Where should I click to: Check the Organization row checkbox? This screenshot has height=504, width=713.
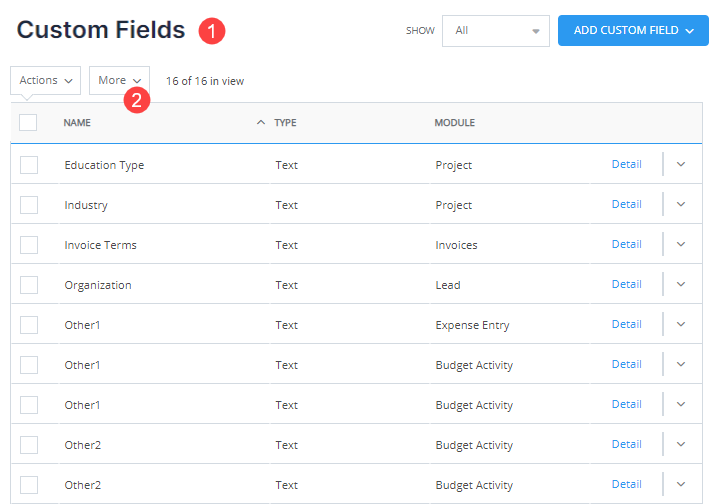[29, 285]
